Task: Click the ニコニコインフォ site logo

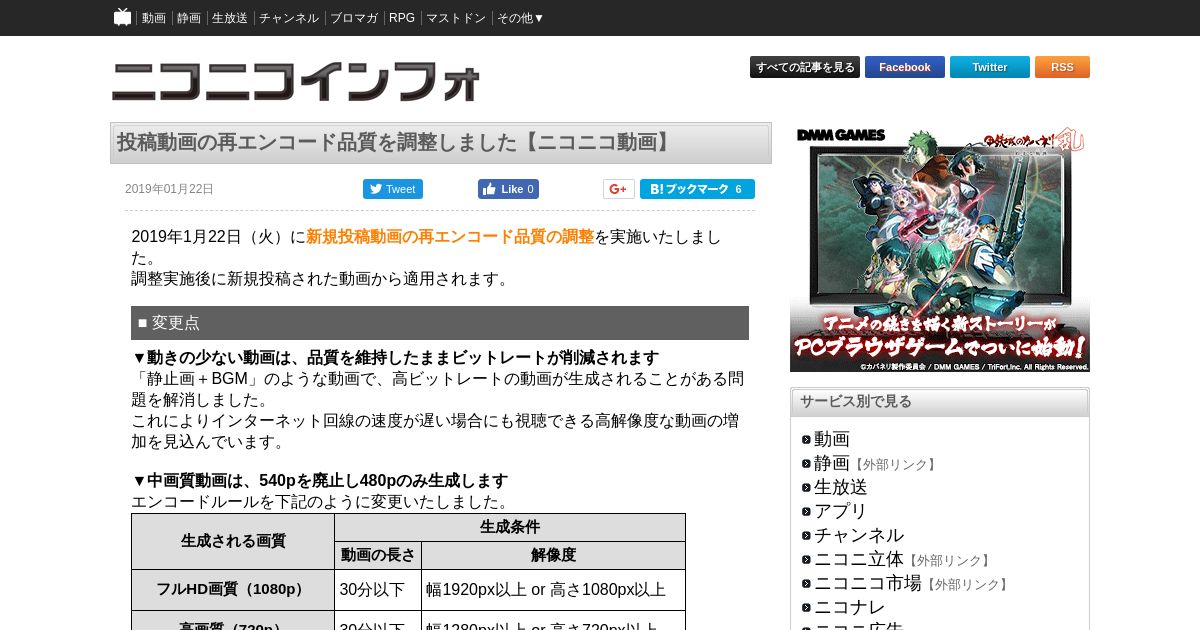Action: [296, 81]
